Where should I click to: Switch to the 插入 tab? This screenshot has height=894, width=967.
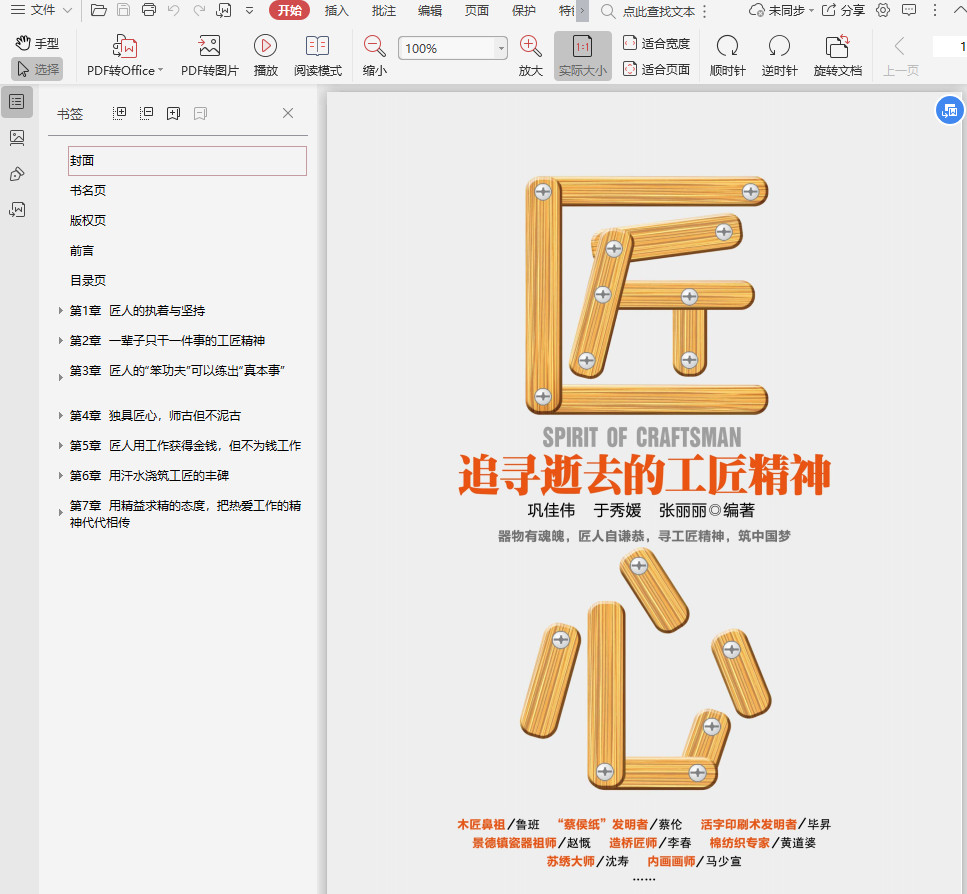click(x=336, y=10)
